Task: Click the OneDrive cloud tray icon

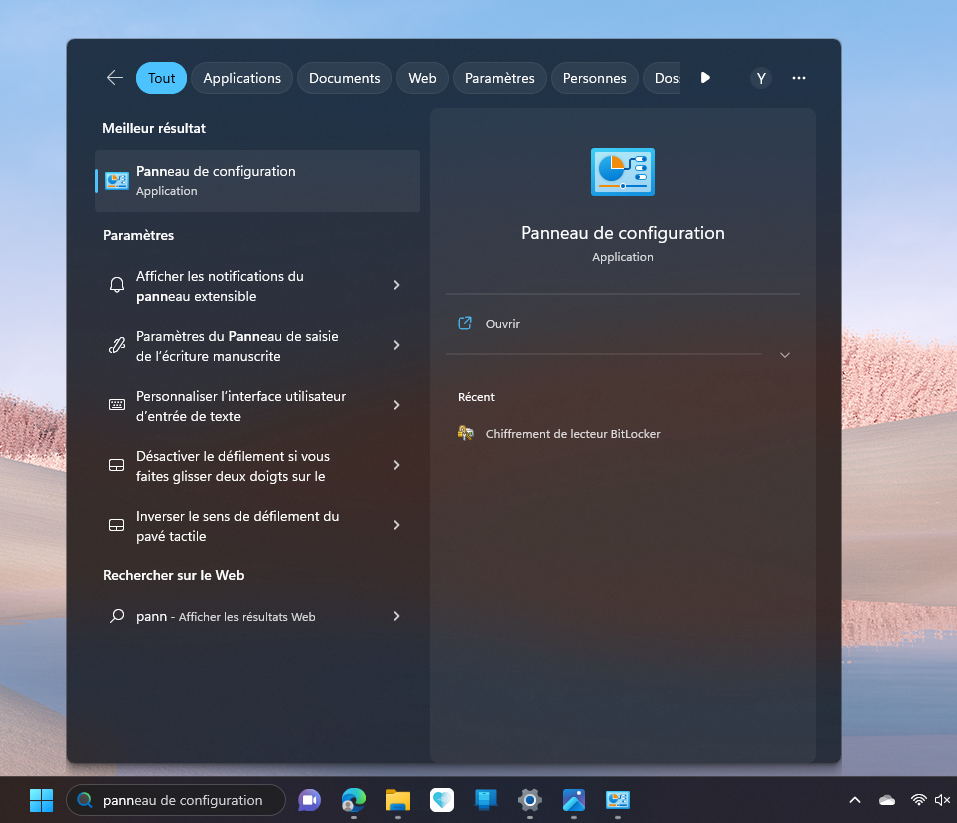Action: 887,800
